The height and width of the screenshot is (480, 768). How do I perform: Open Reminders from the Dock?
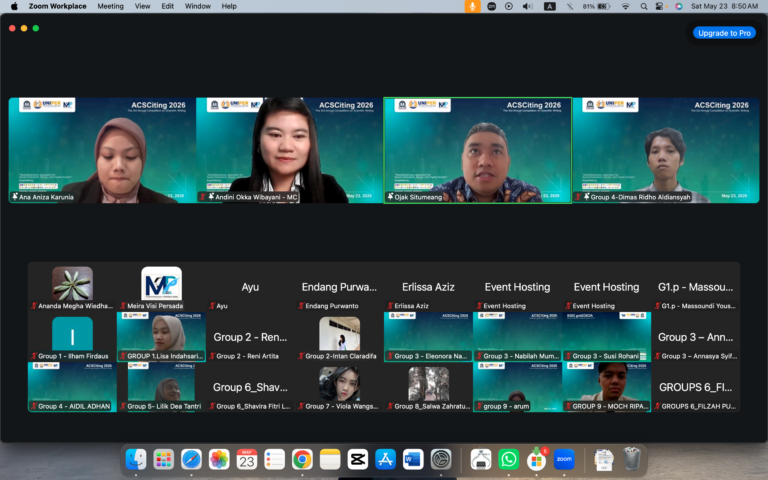274,459
